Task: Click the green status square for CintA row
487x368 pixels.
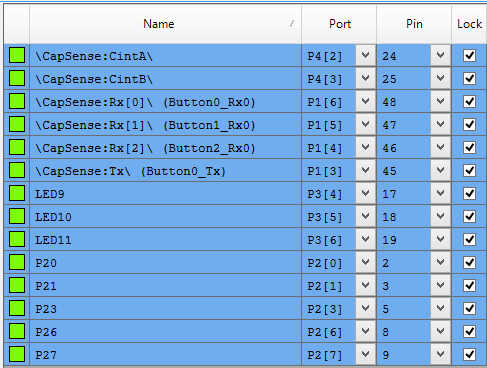Action: (x=17, y=55)
